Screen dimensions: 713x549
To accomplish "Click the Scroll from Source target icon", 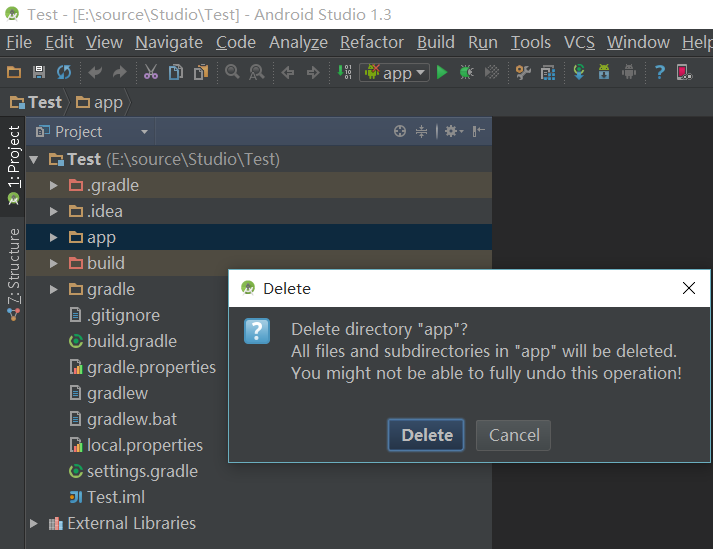I will coord(400,131).
